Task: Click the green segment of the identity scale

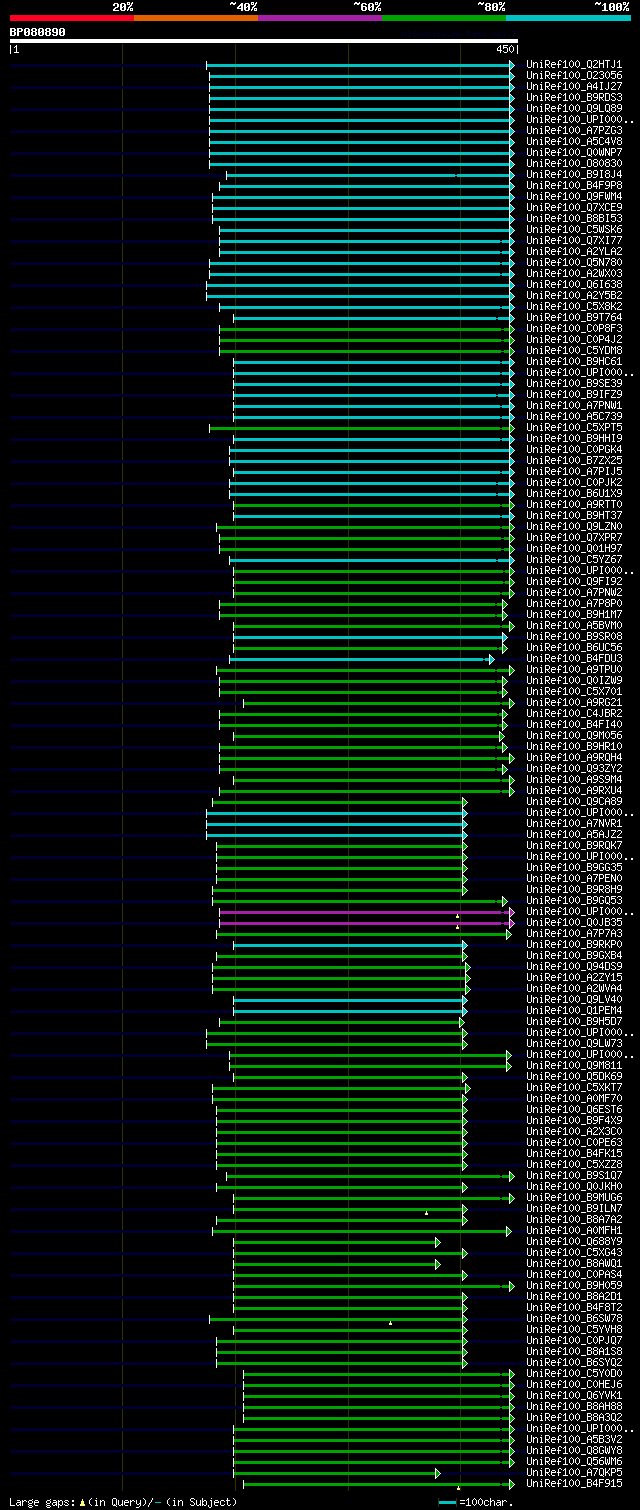Action: click(444, 17)
